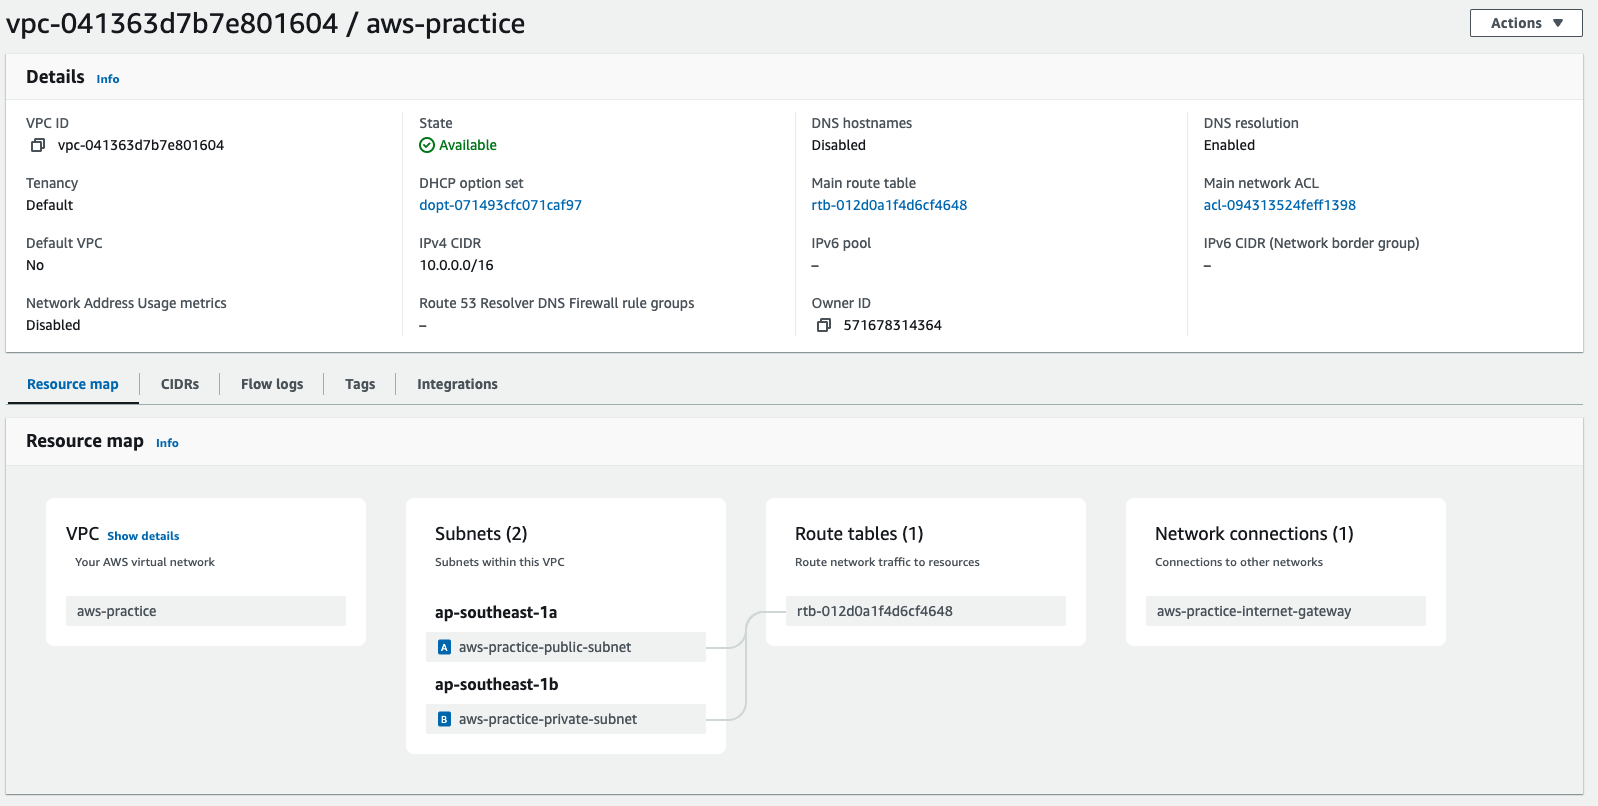The height and width of the screenshot is (806, 1598).
Task: Click the DNS hostnames Disabled value
Action: [838, 145]
